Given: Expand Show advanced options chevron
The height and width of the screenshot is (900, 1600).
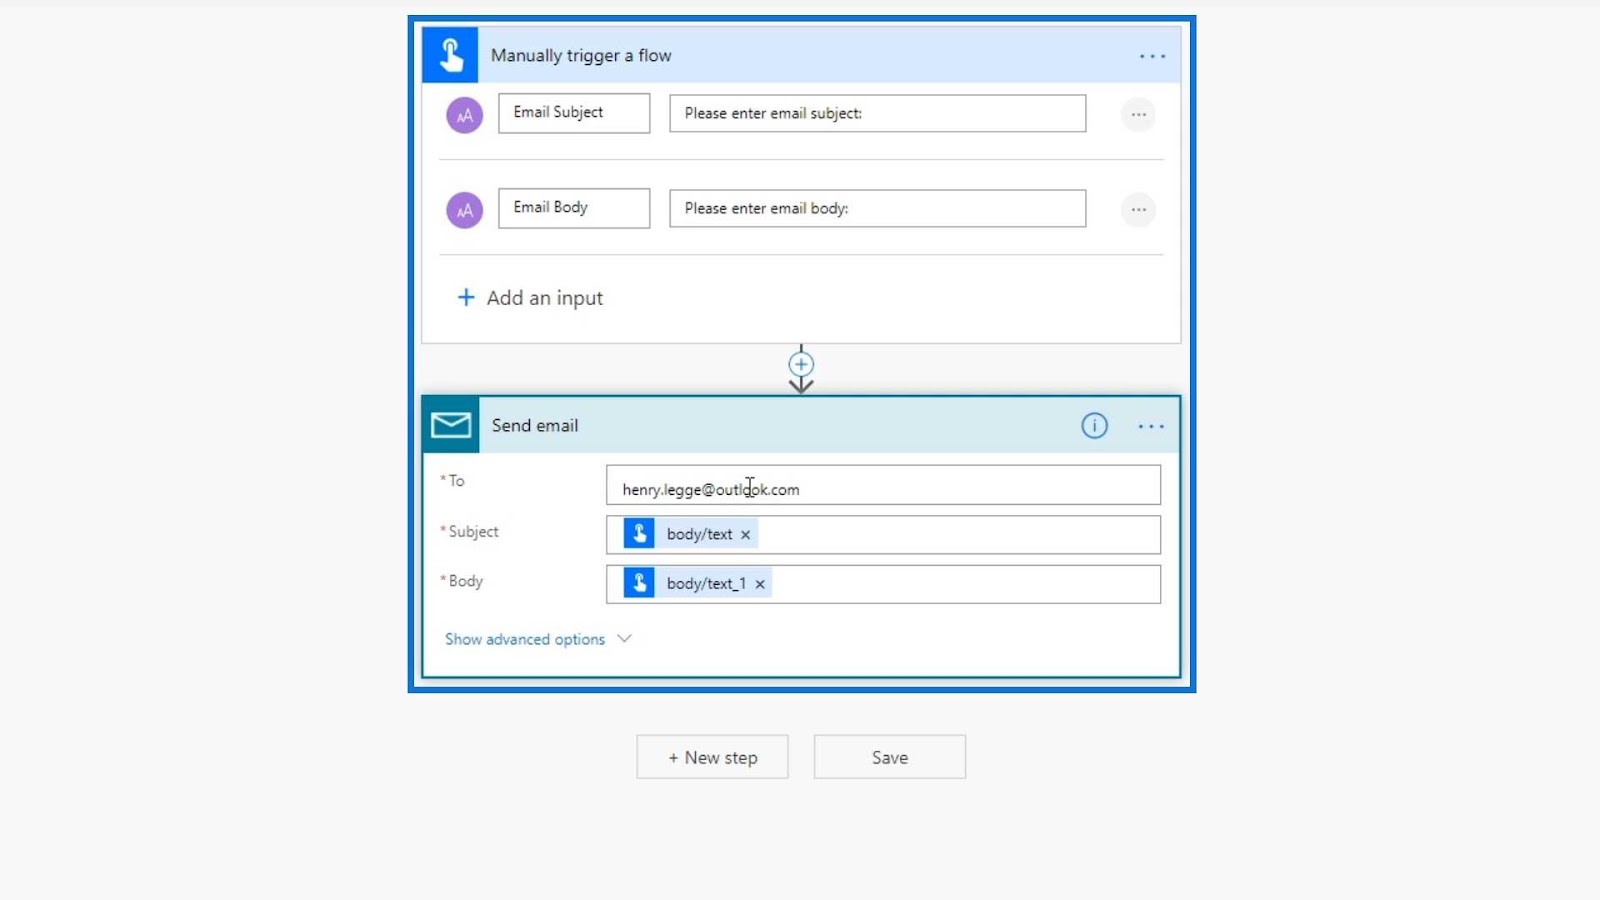Looking at the screenshot, I should click(624, 638).
